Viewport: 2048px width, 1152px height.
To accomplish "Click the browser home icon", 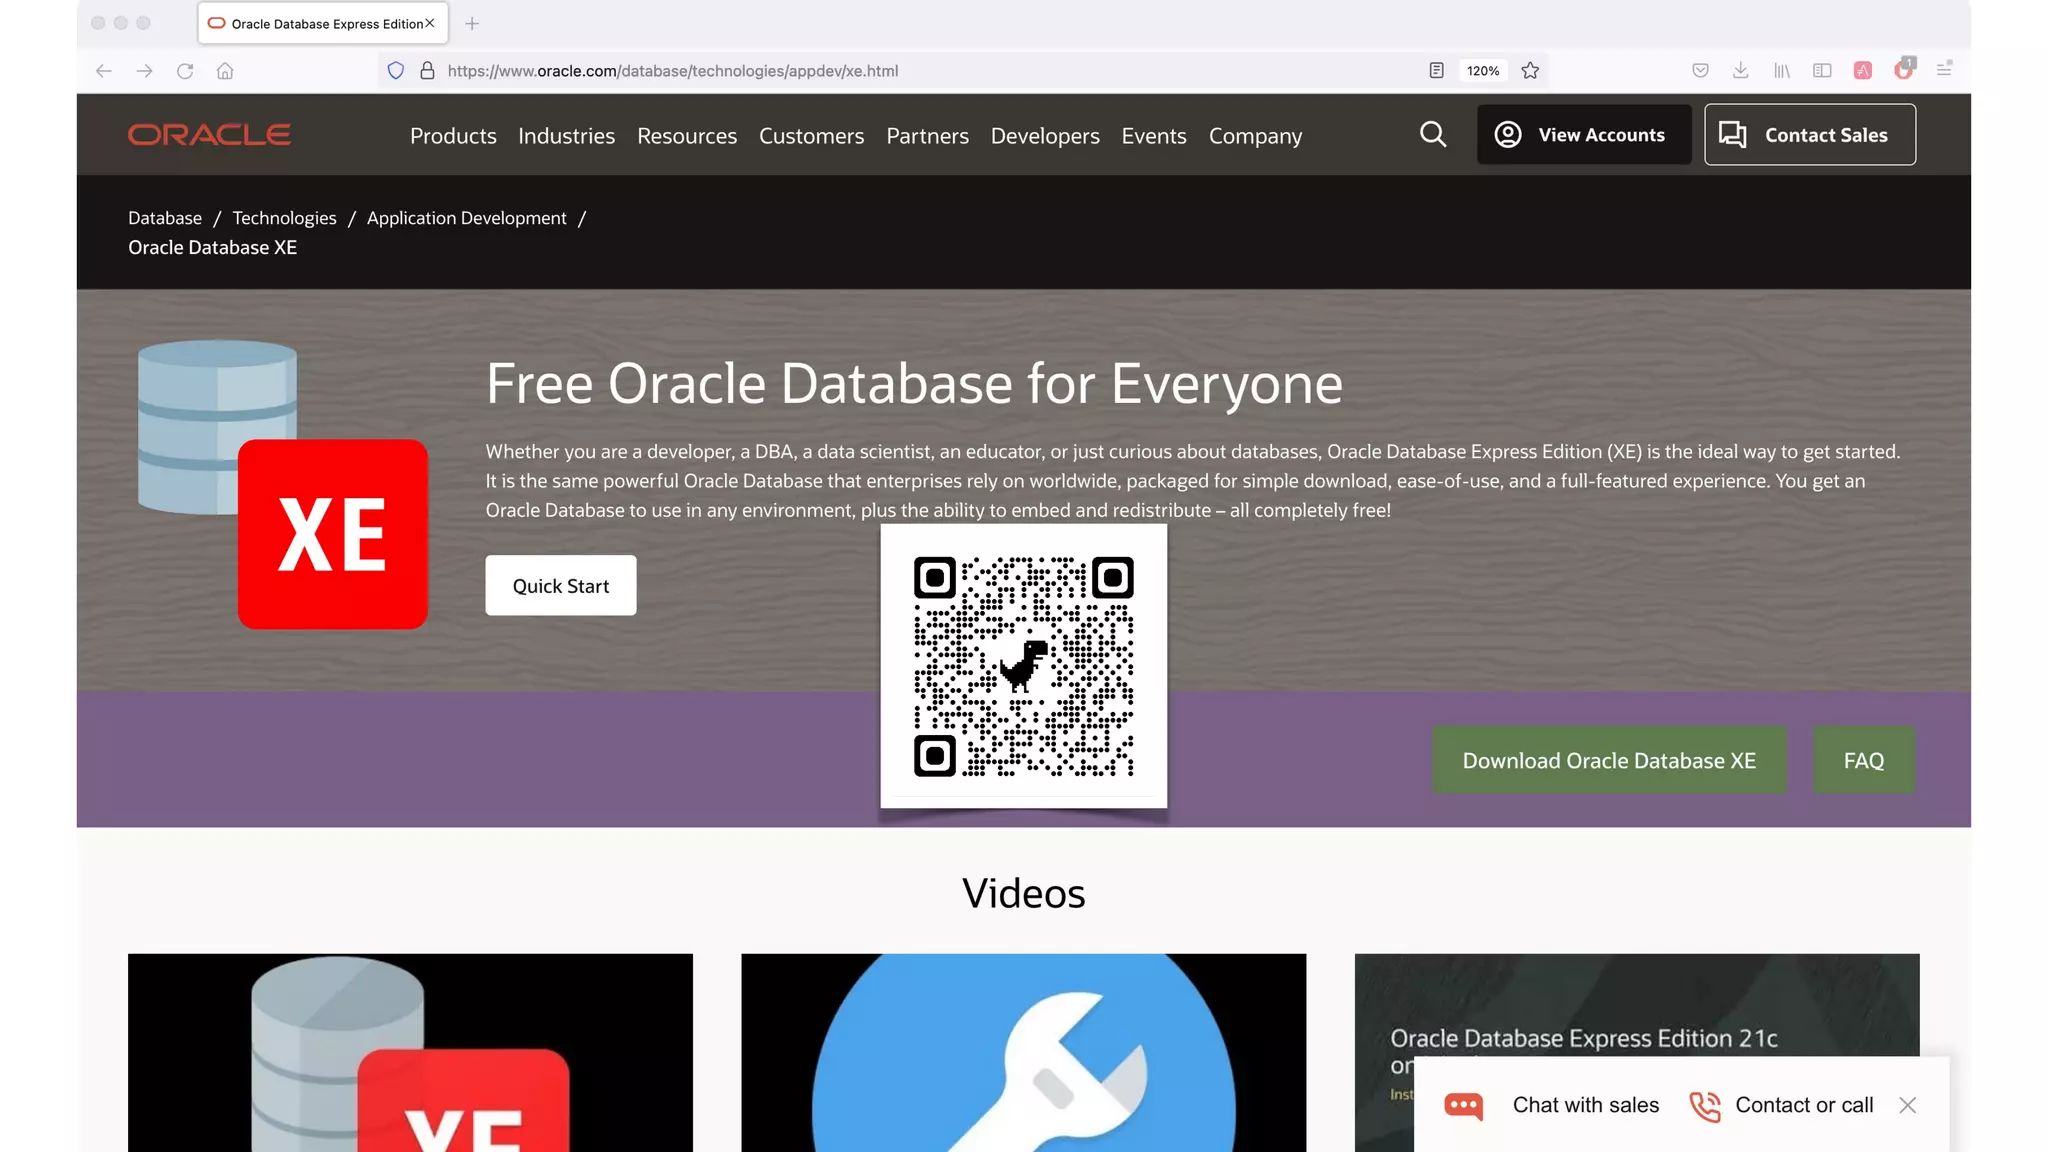I will [225, 71].
